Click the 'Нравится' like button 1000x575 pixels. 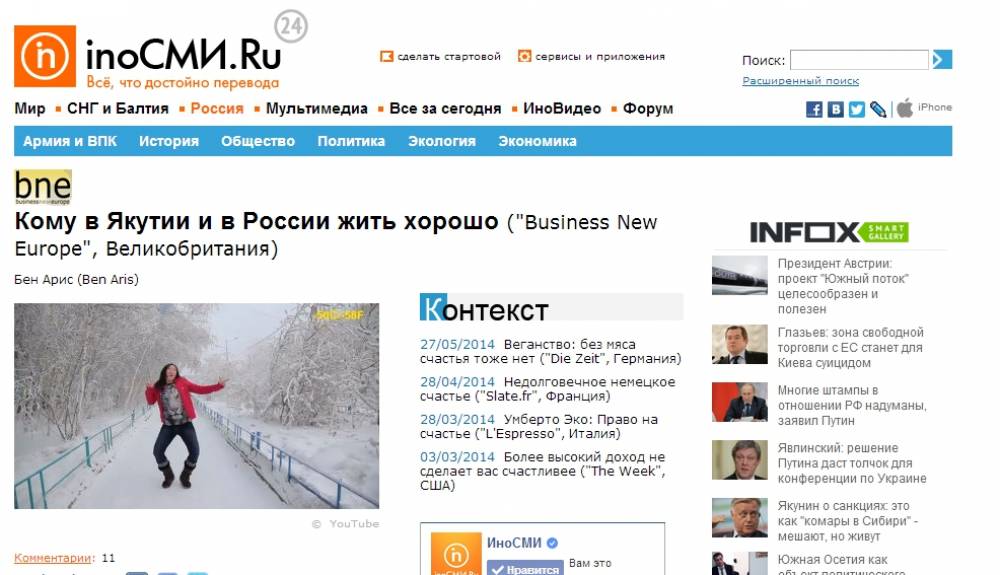525,569
